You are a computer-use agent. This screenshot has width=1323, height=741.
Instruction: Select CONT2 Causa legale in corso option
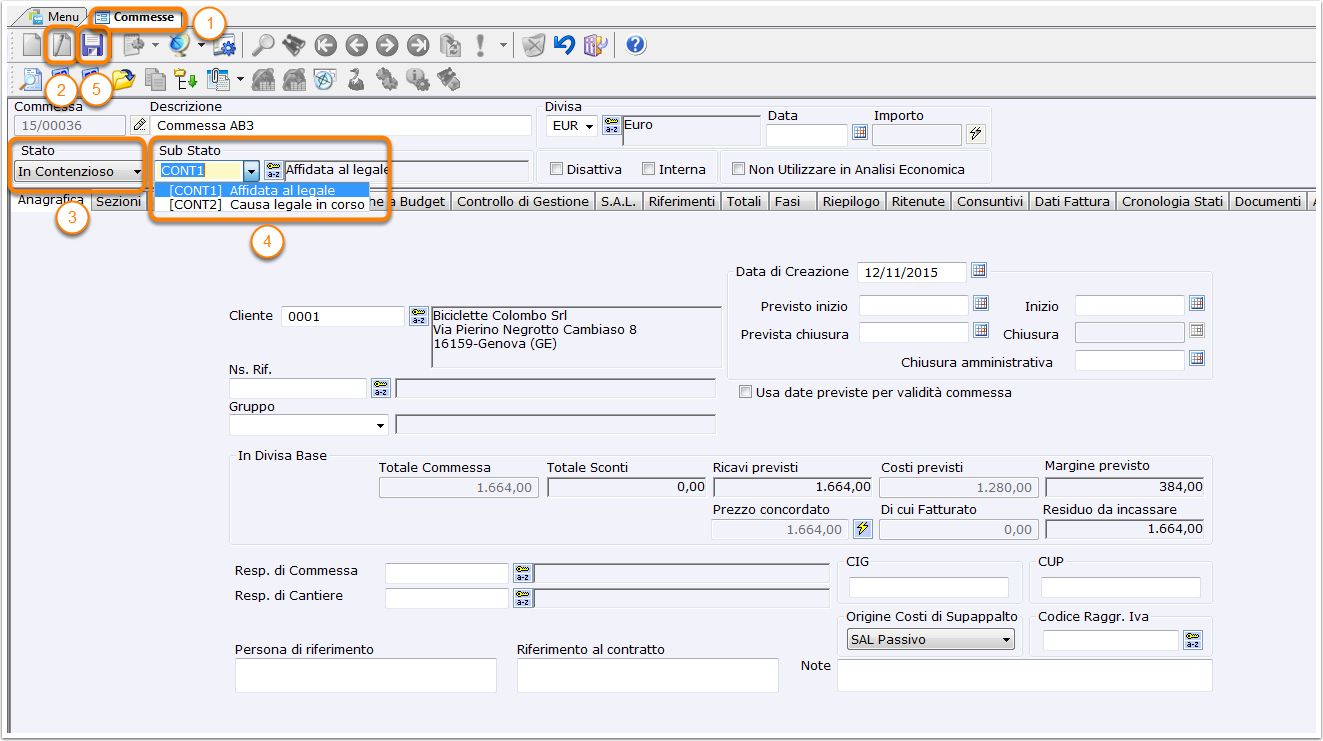[262, 204]
